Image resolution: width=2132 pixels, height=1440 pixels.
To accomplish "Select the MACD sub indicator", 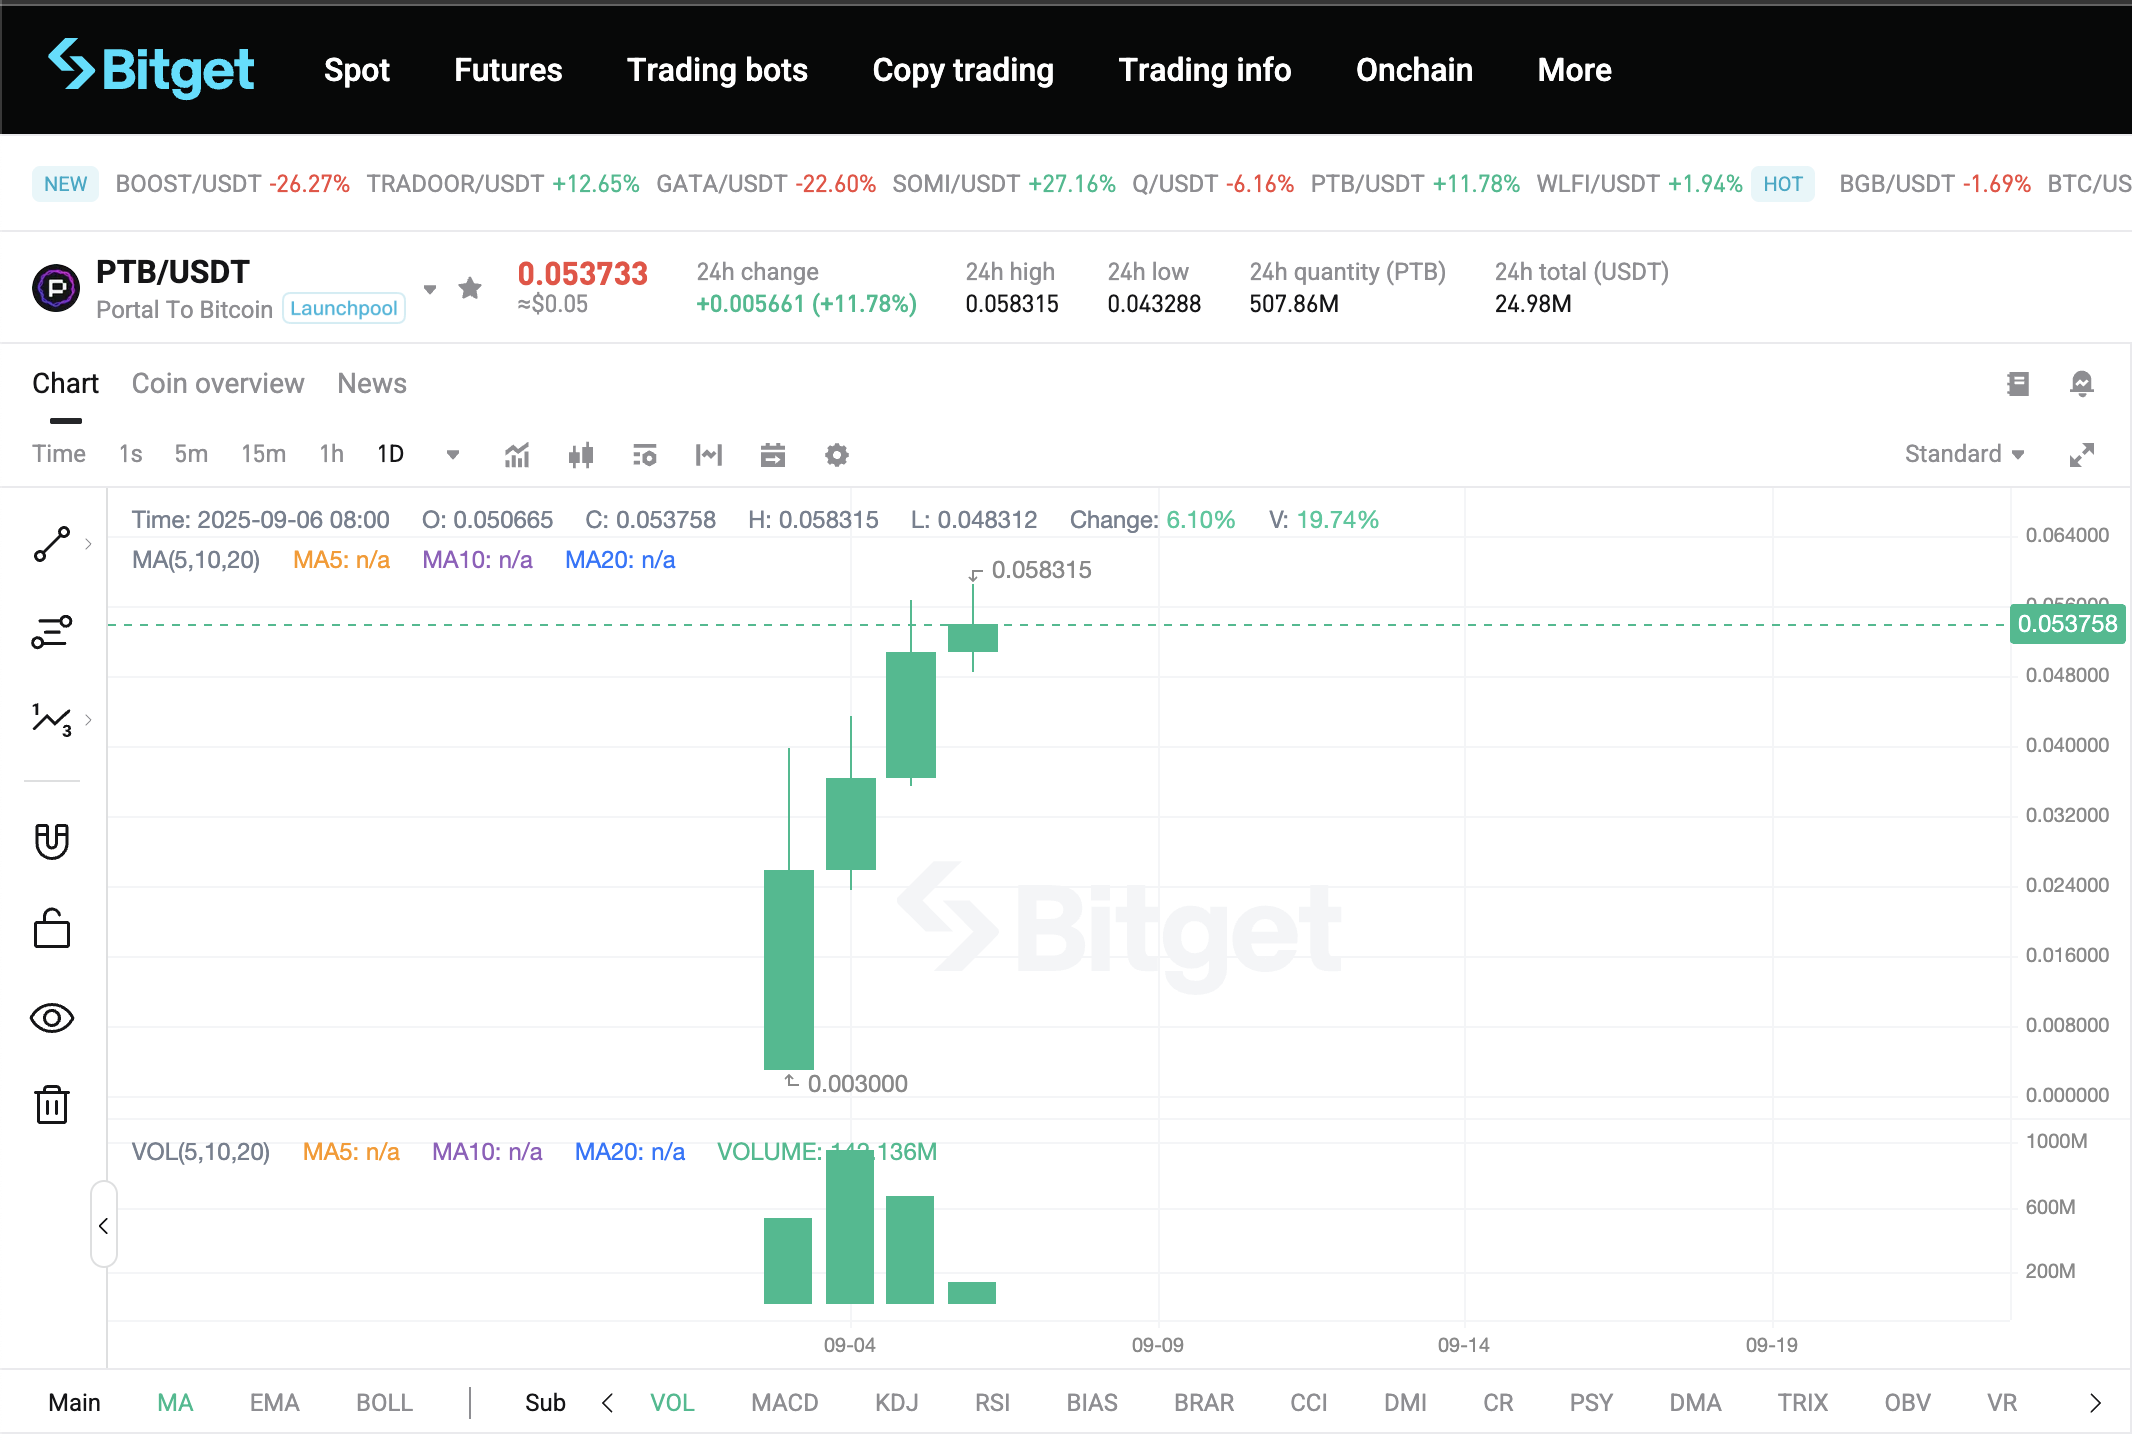I will [784, 1403].
